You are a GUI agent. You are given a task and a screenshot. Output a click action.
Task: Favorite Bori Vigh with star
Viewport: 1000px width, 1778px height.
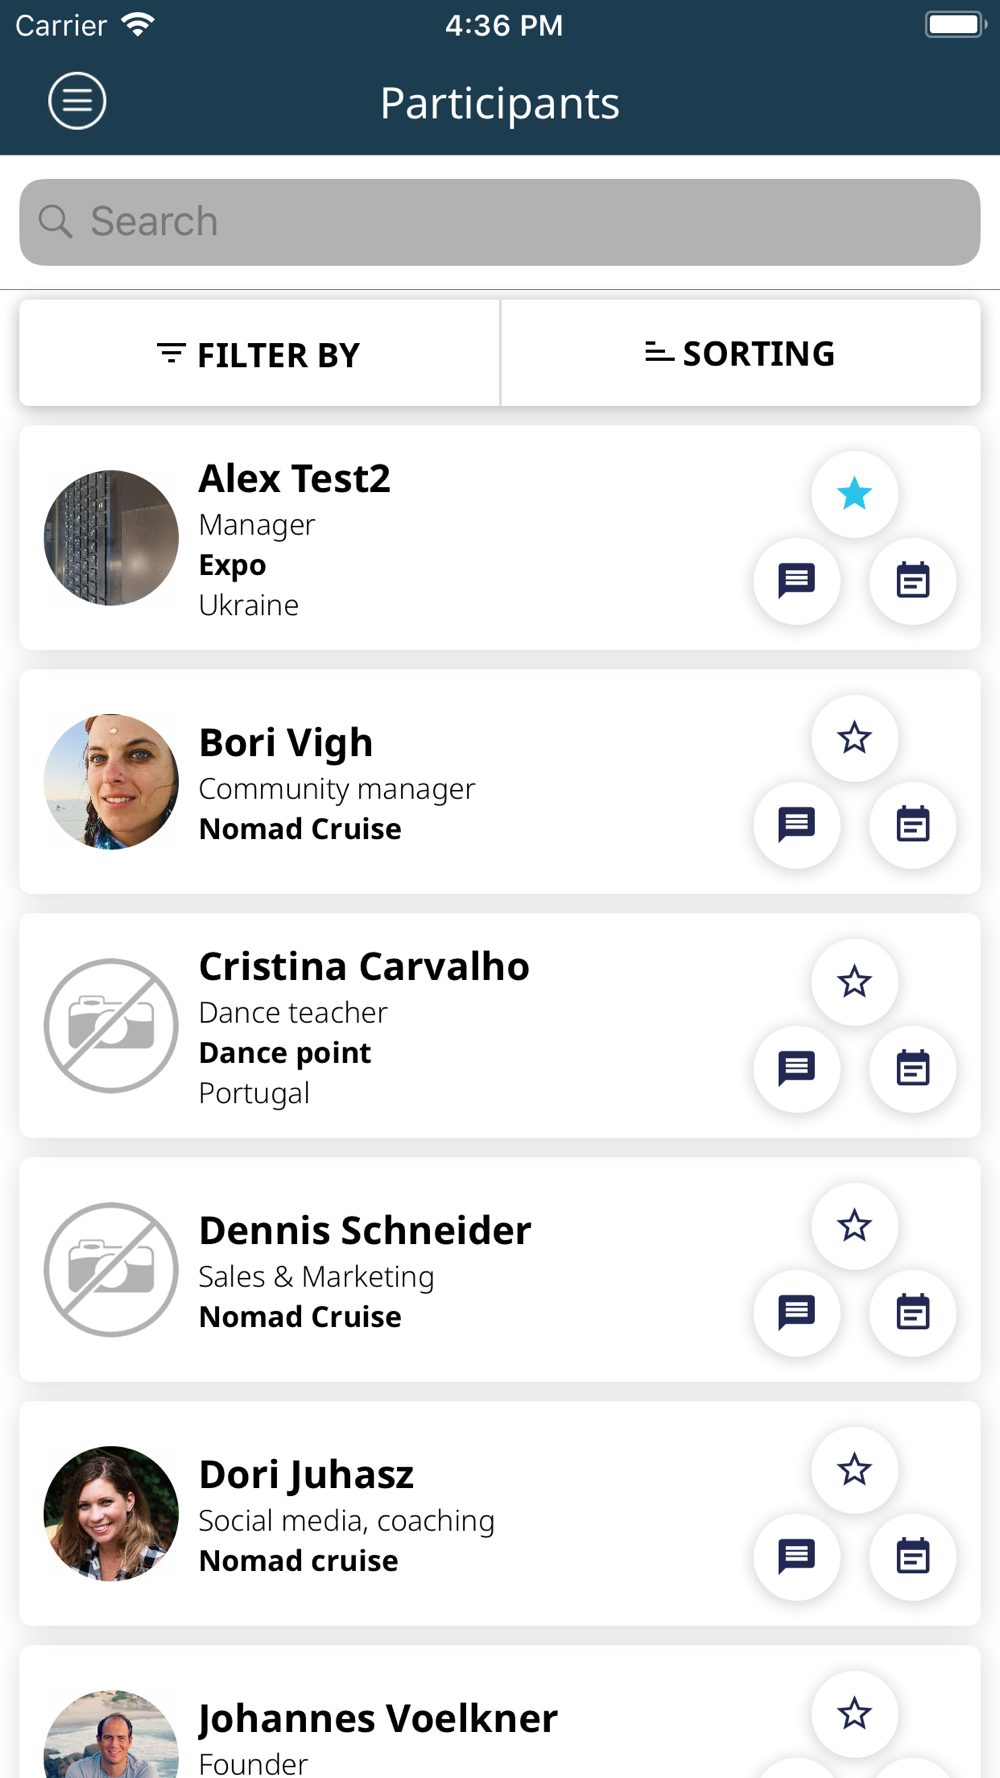(854, 738)
